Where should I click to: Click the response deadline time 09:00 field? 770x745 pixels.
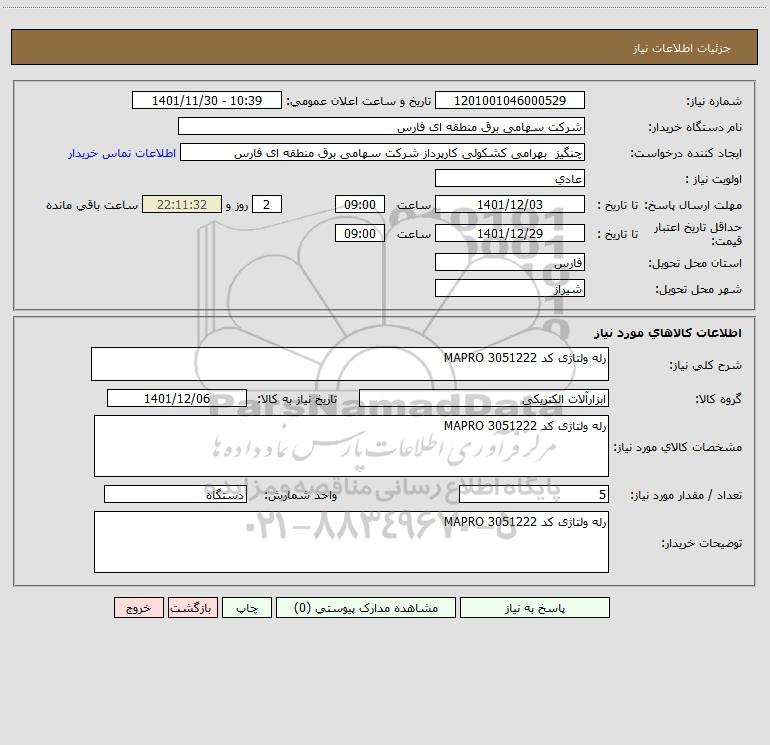point(359,204)
